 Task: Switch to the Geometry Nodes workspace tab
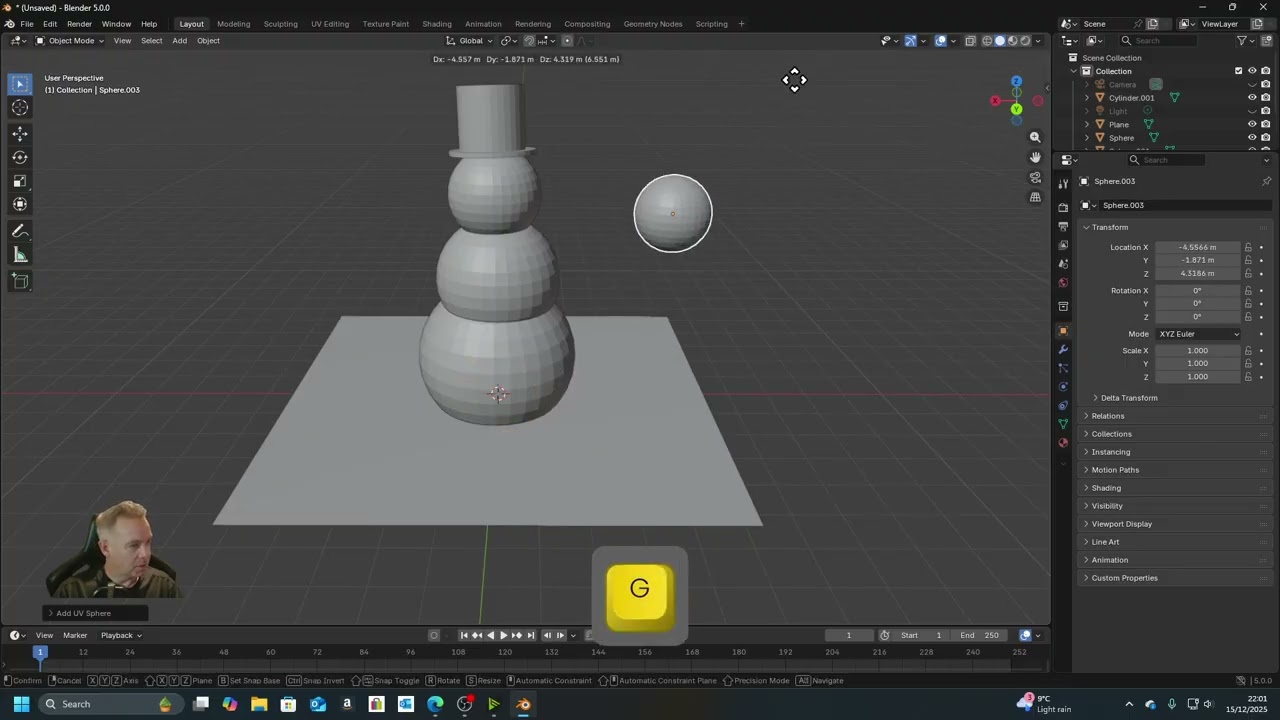653,24
